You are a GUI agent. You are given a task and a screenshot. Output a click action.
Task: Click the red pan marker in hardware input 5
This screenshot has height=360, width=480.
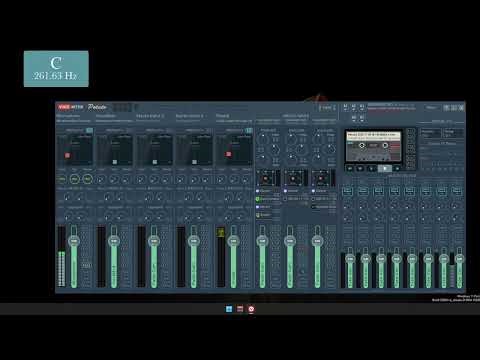pos(228,154)
